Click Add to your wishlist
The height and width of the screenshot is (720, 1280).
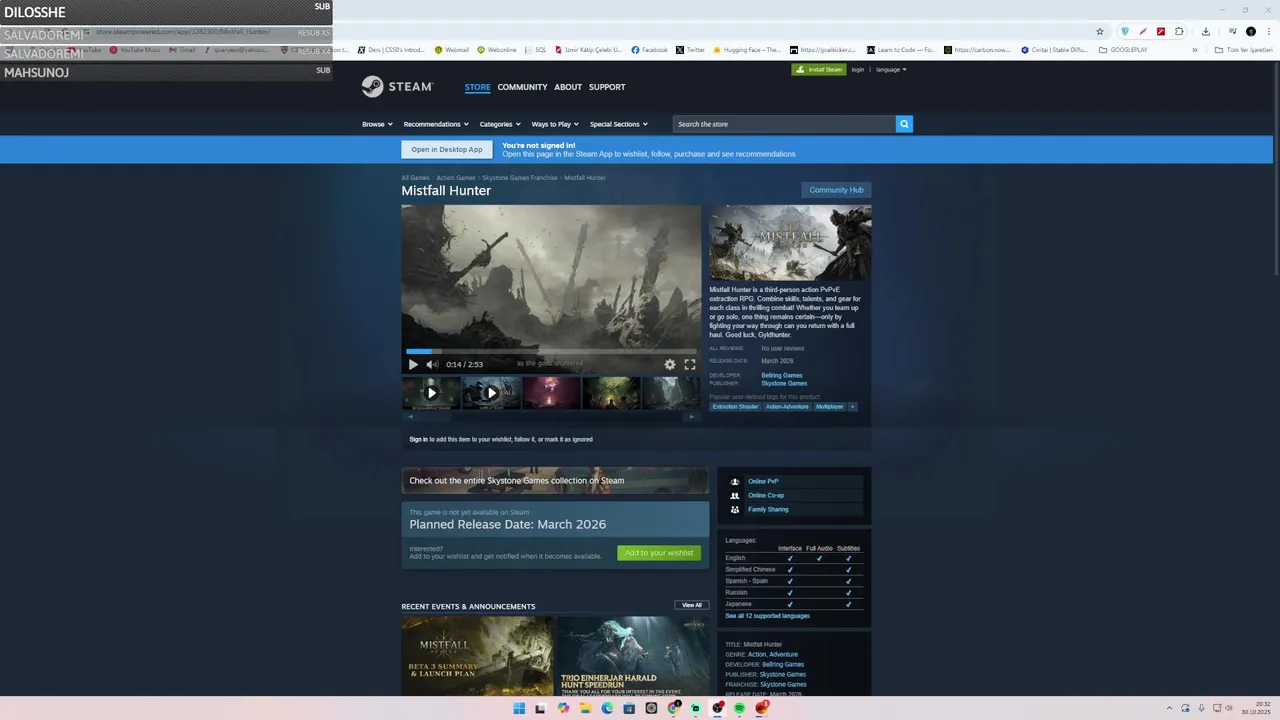click(x=659, y=553)
